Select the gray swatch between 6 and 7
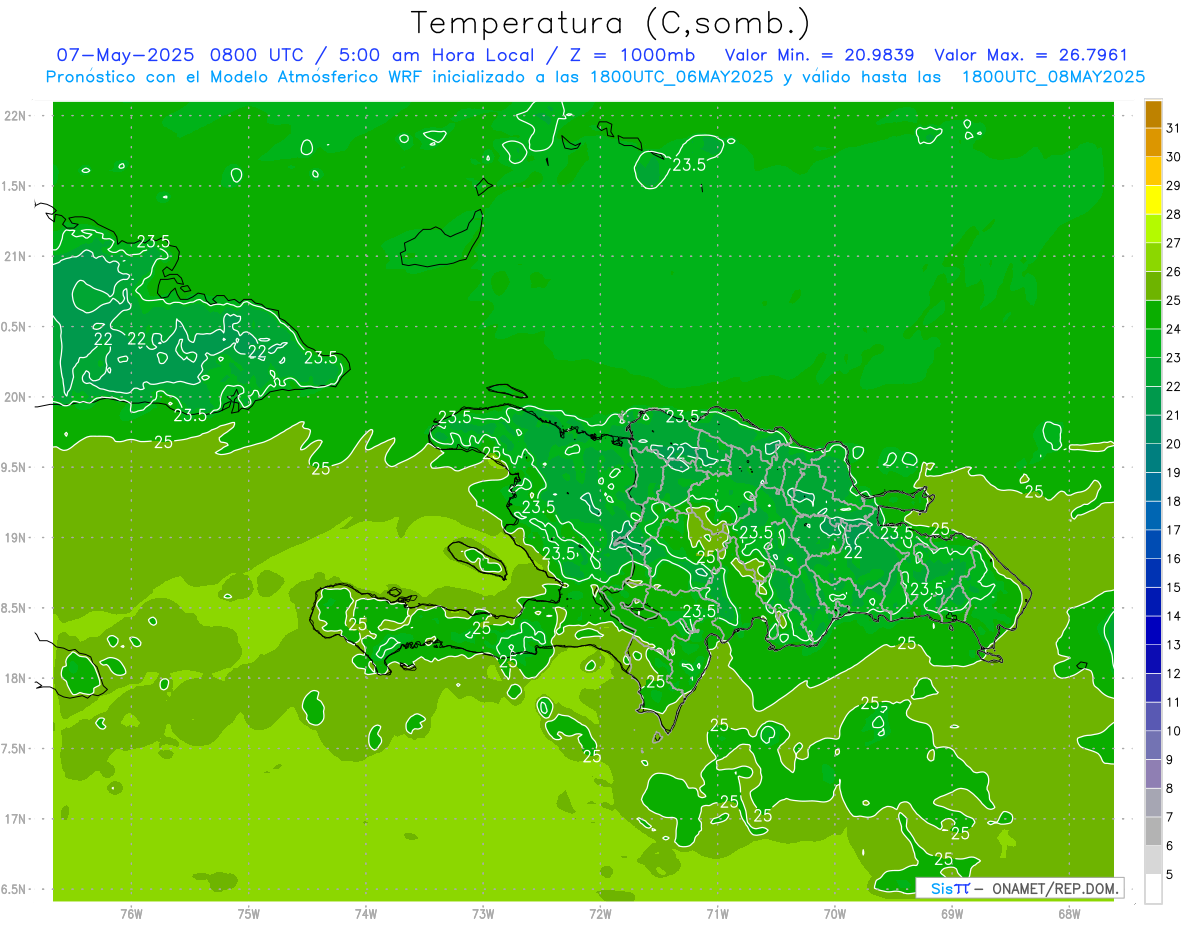 click(x=1153, y=832)
